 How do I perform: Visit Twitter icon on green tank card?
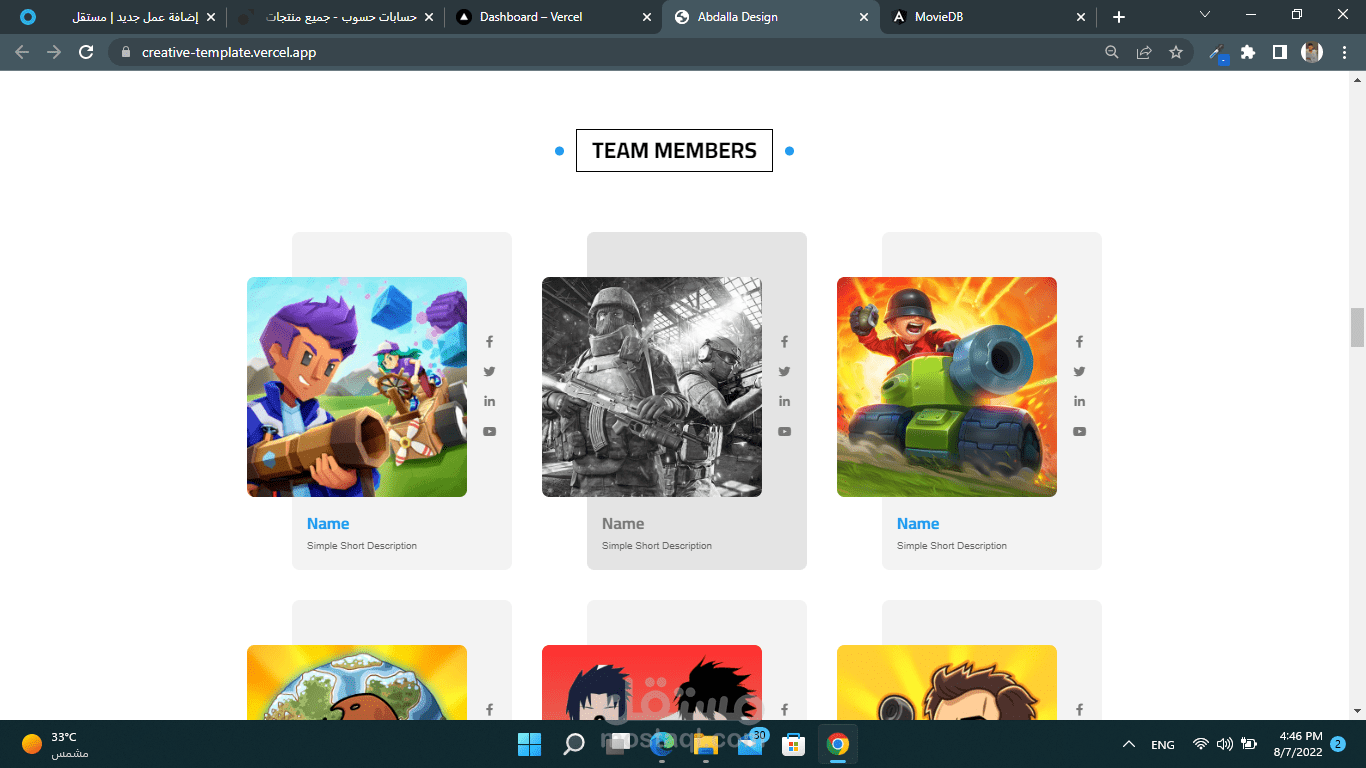pyautogui.click(x=1079, y=372)
